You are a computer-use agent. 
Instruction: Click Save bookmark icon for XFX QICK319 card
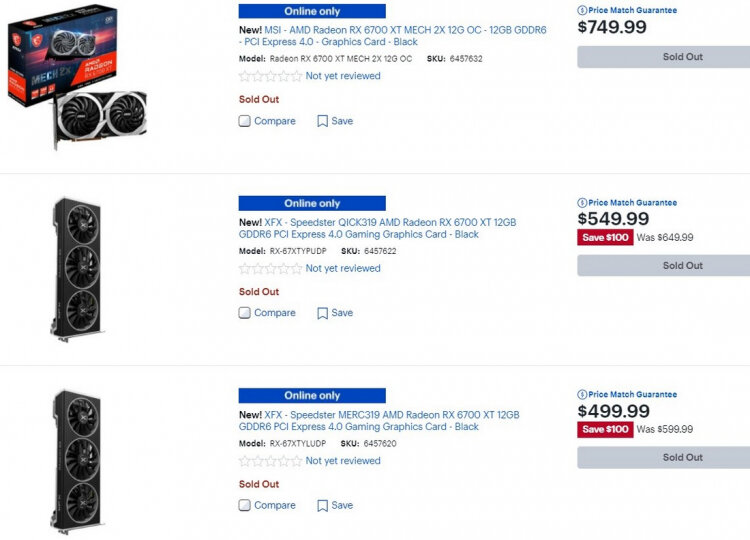pos(323,313)
